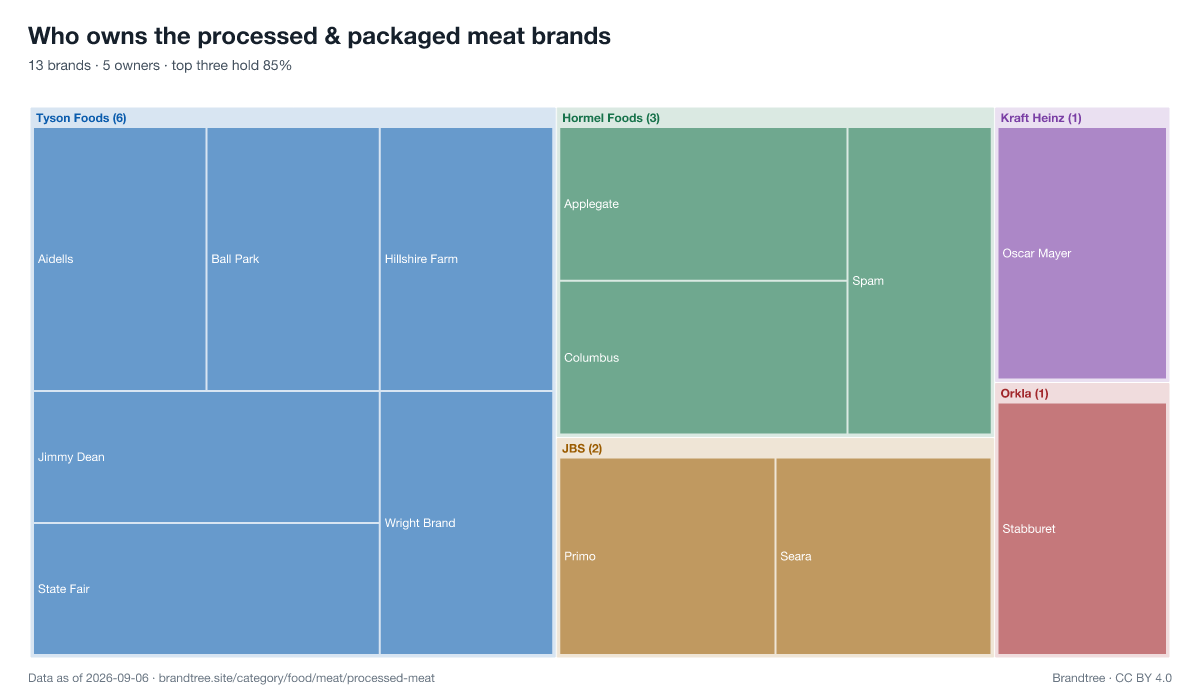The width and height of the screenshot is (1200, 700).
Task: Select the Hormel Foods (3) header
Action: 611,118
